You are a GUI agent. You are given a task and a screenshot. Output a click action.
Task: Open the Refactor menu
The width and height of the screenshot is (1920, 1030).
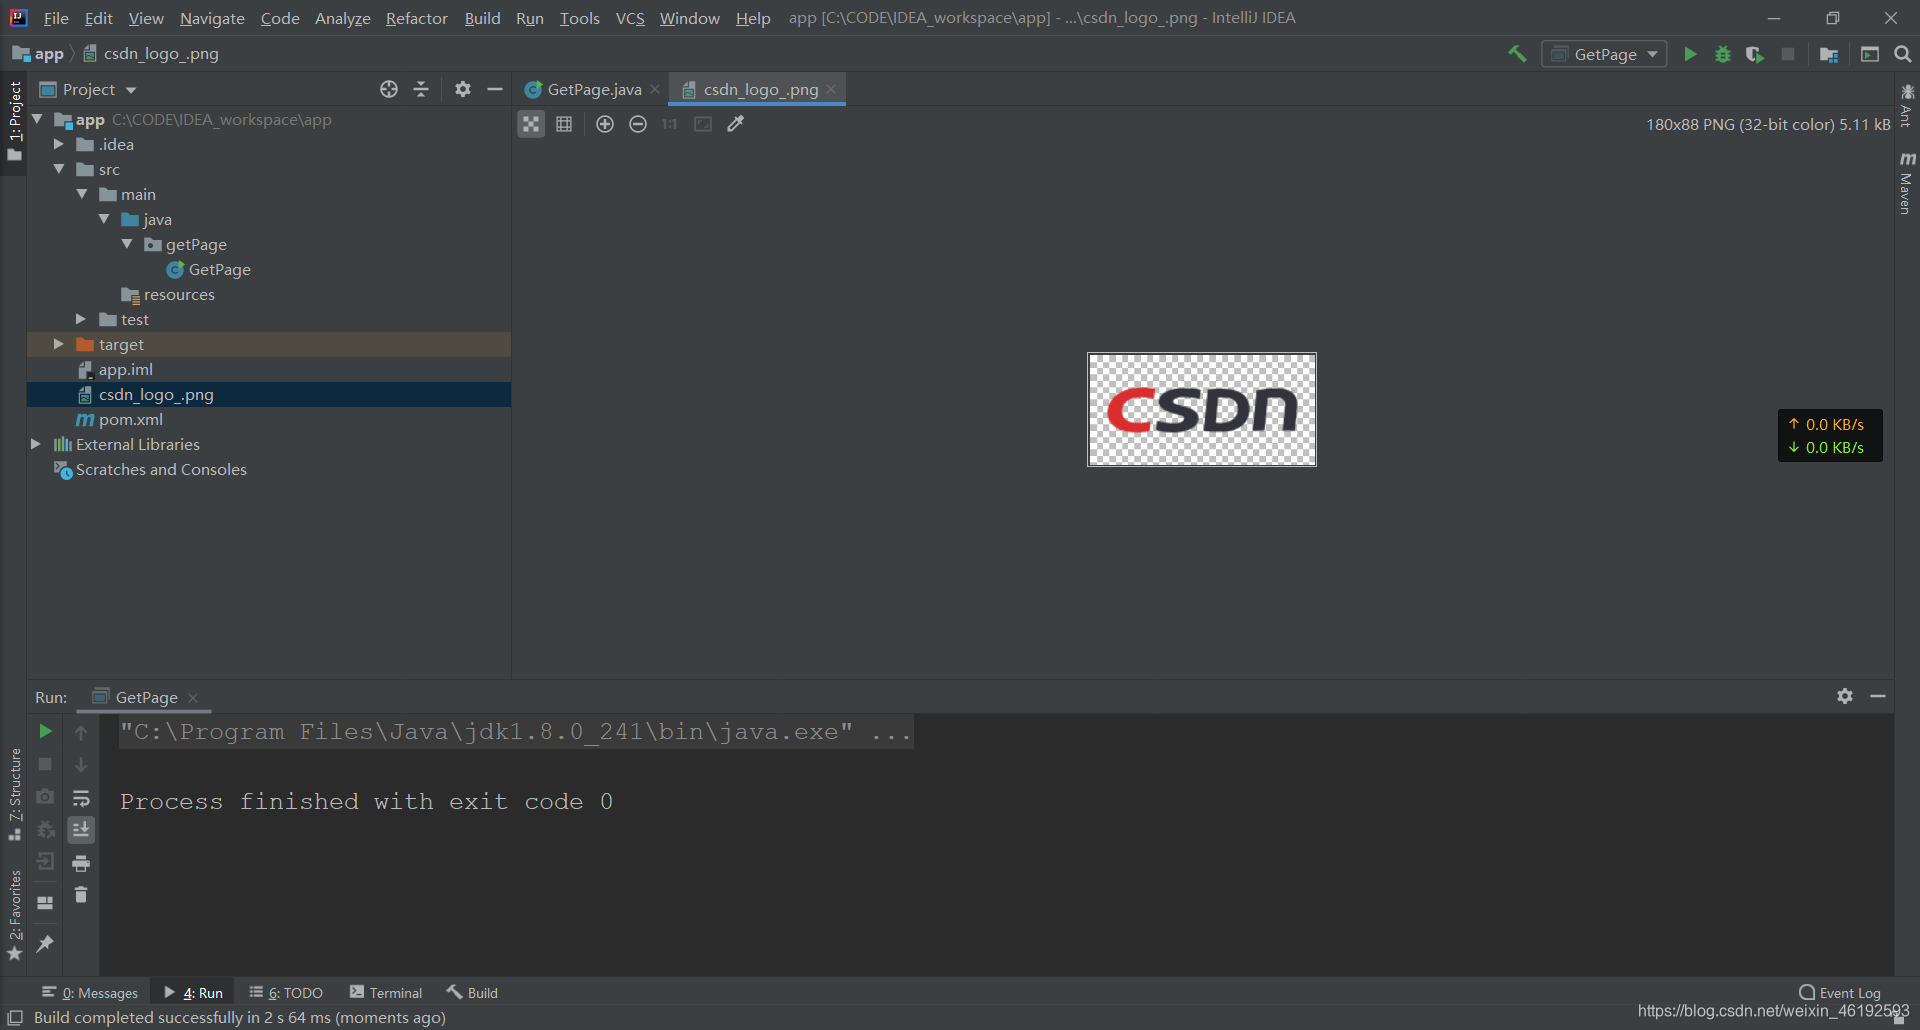click(x=417, y=18)
